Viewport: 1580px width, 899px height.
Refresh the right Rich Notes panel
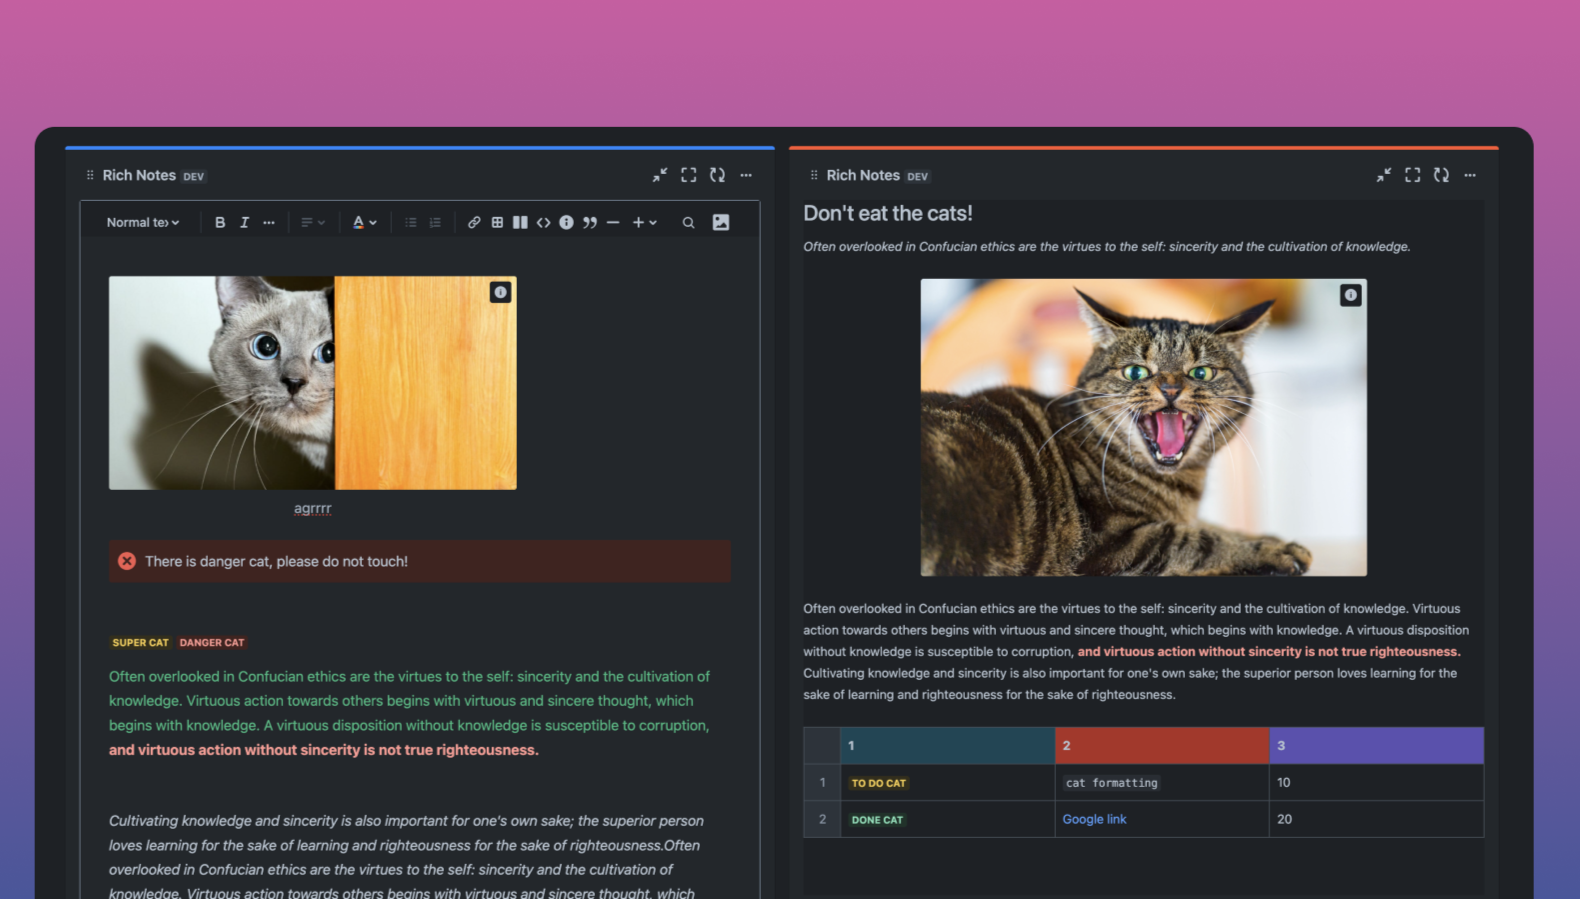click(1441, 175)
